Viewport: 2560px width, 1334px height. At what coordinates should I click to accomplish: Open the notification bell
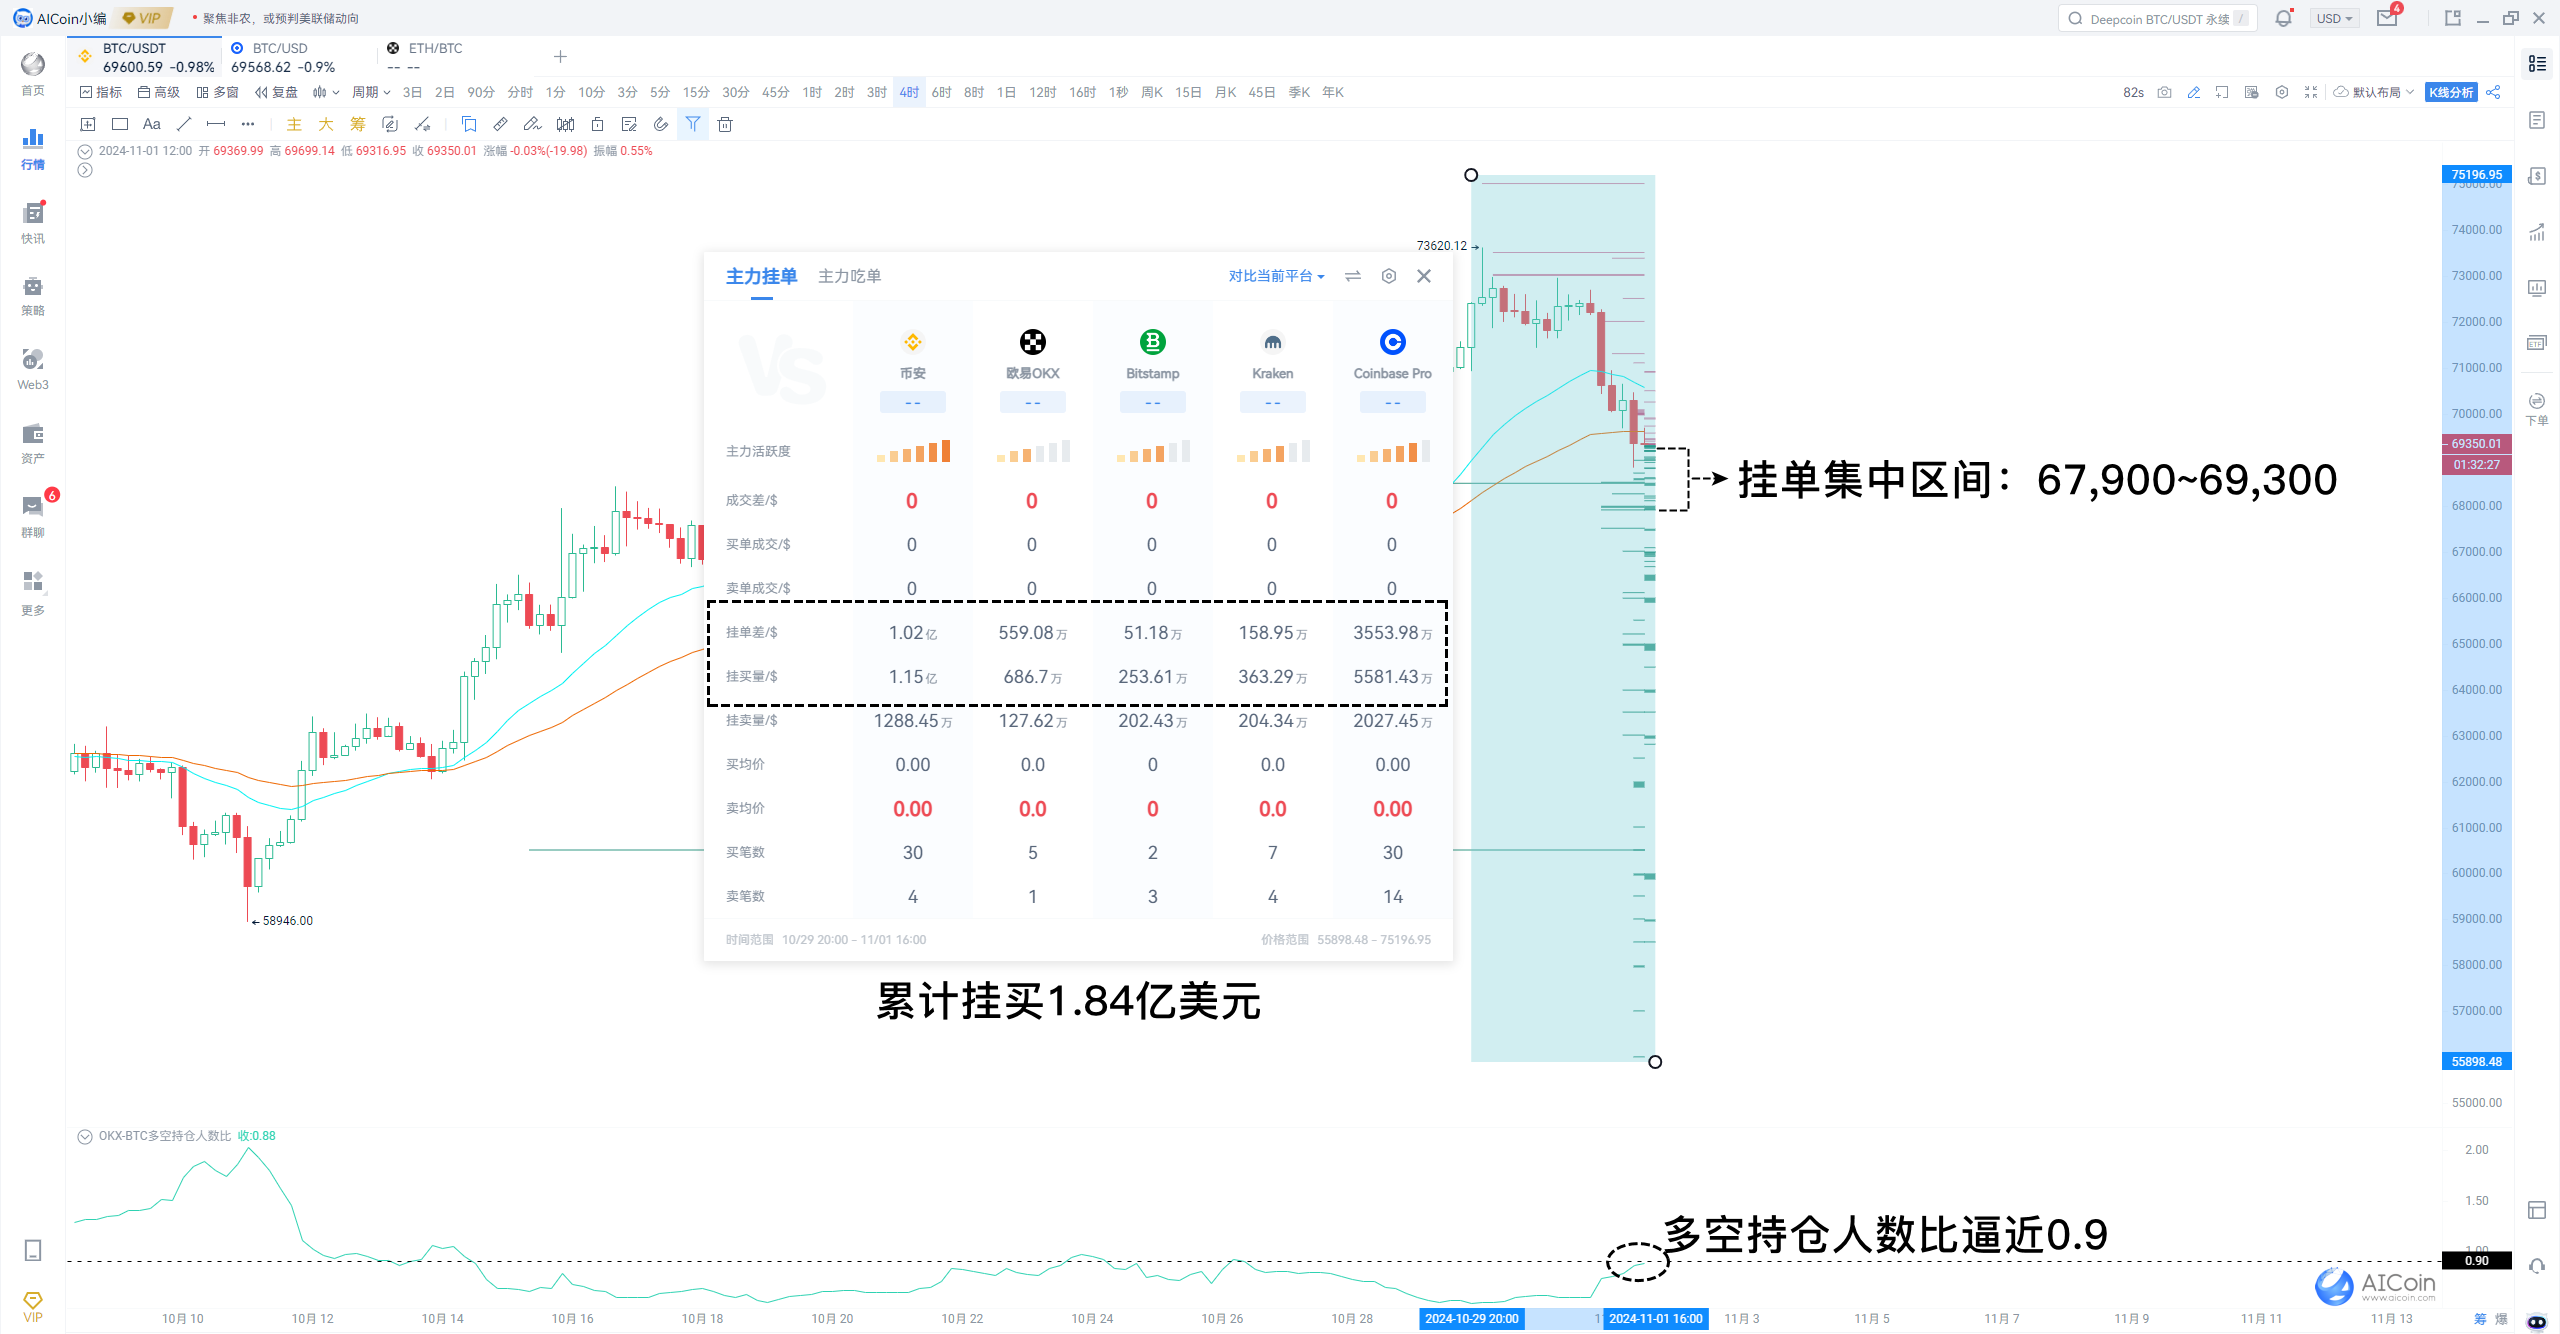click(x=2283, y=18)
